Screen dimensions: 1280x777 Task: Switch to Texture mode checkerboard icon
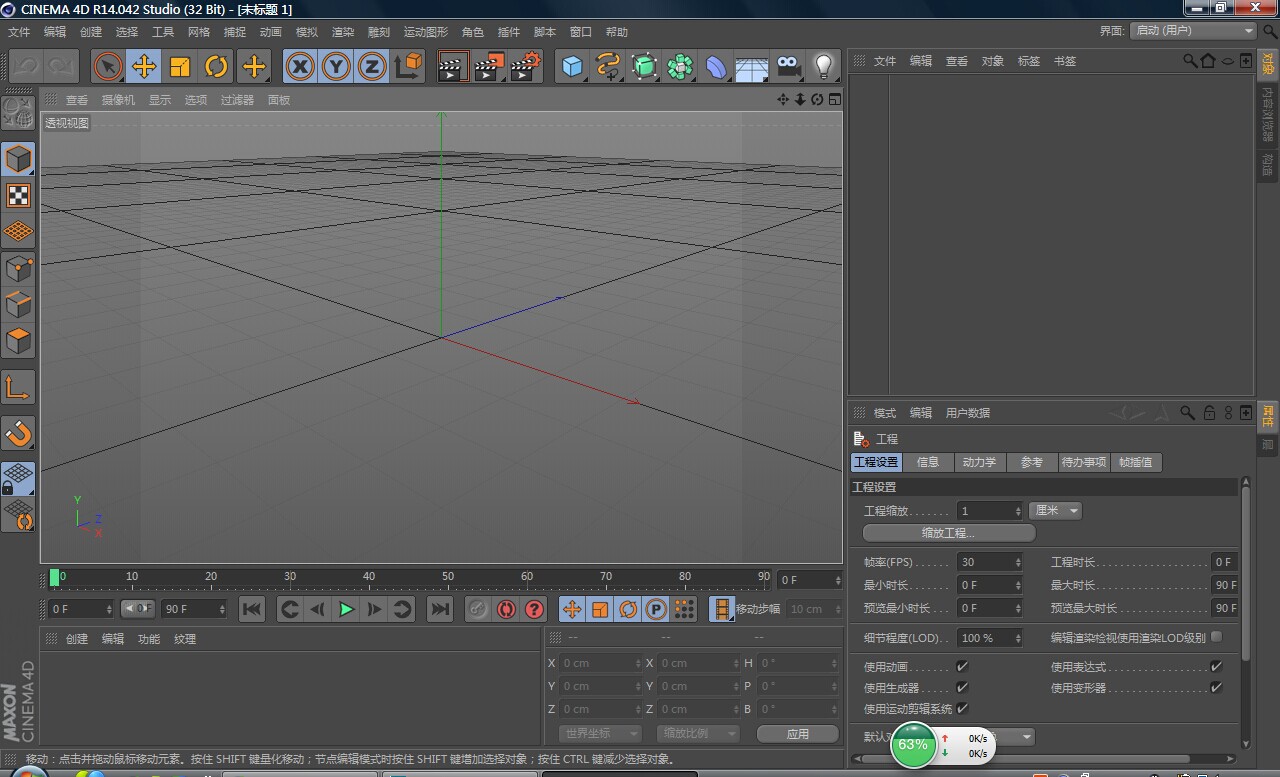[x=18, y=195]
